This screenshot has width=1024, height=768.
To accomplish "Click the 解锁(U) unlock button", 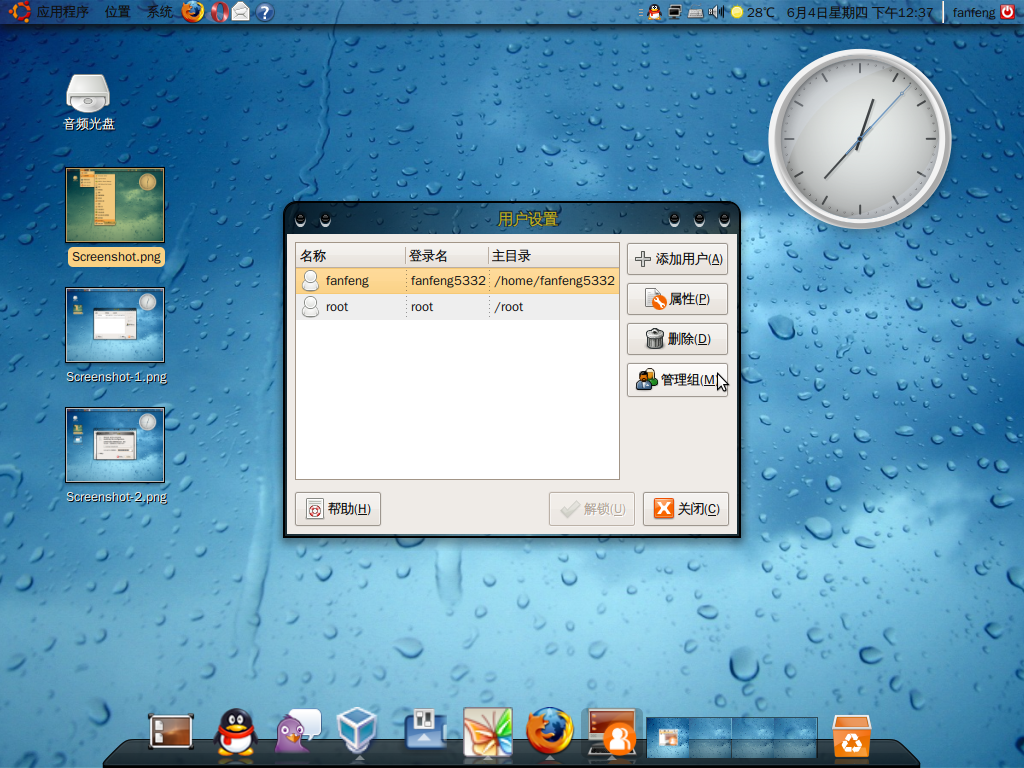I will [x=592, y=509].
